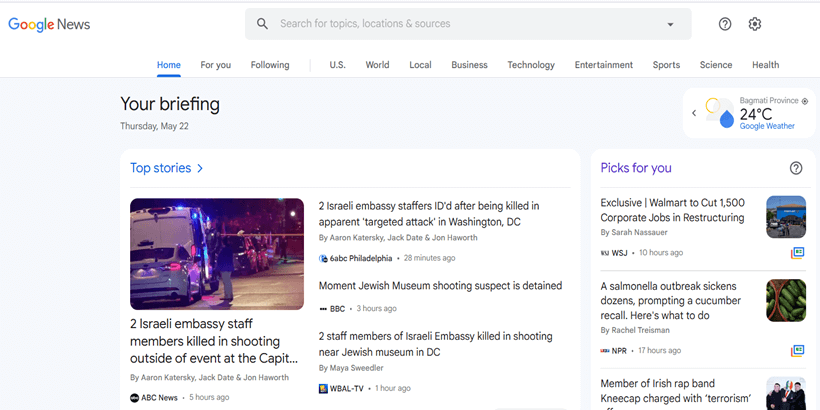Switch to the For you tab
This screenshot has width=820, height=410.
click(x=215, y=65)
